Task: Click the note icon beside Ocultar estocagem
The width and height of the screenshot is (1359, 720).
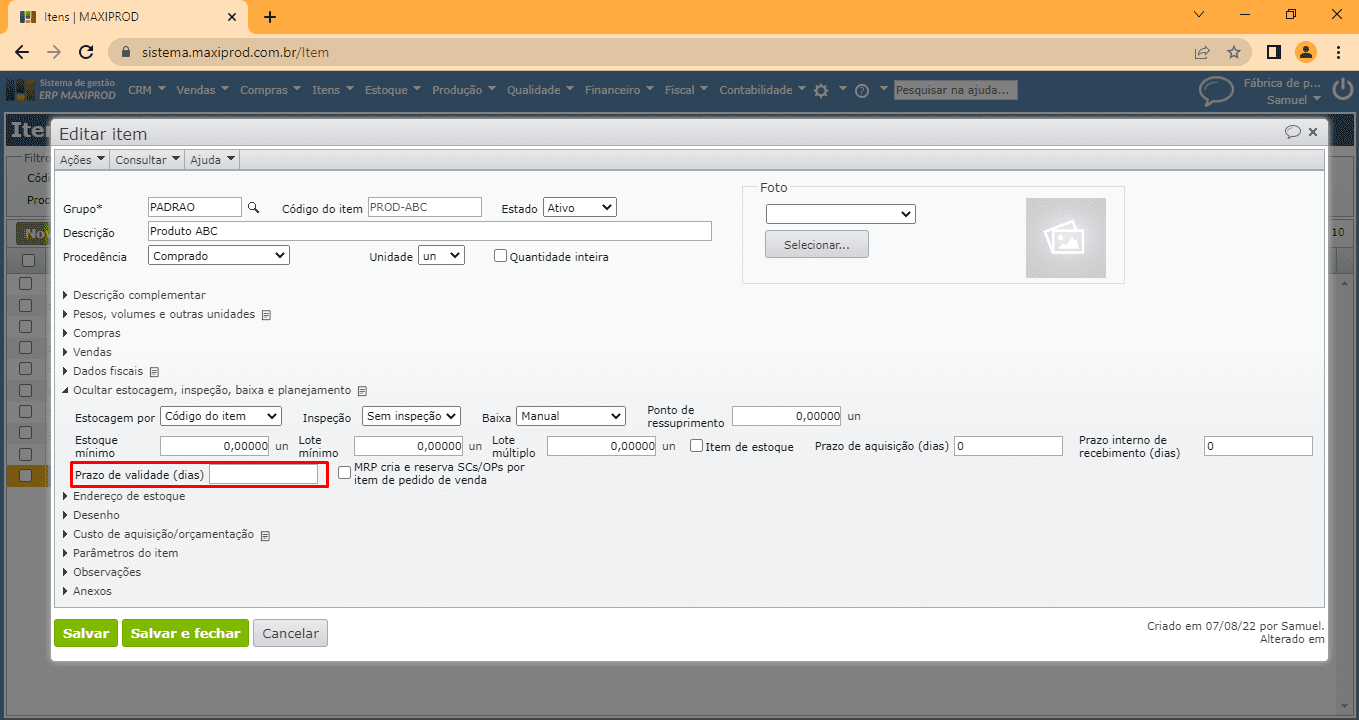Action: (x=363, y=391)
